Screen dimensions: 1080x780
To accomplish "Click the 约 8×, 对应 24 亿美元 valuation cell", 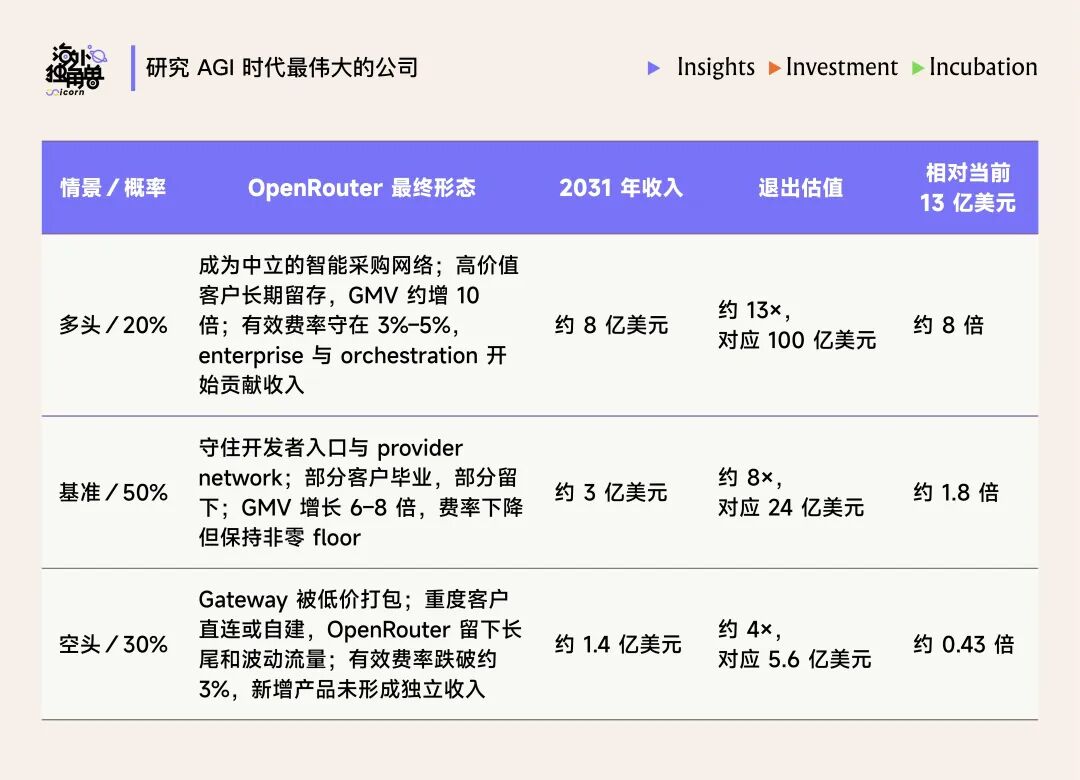I will coord(791,492).
